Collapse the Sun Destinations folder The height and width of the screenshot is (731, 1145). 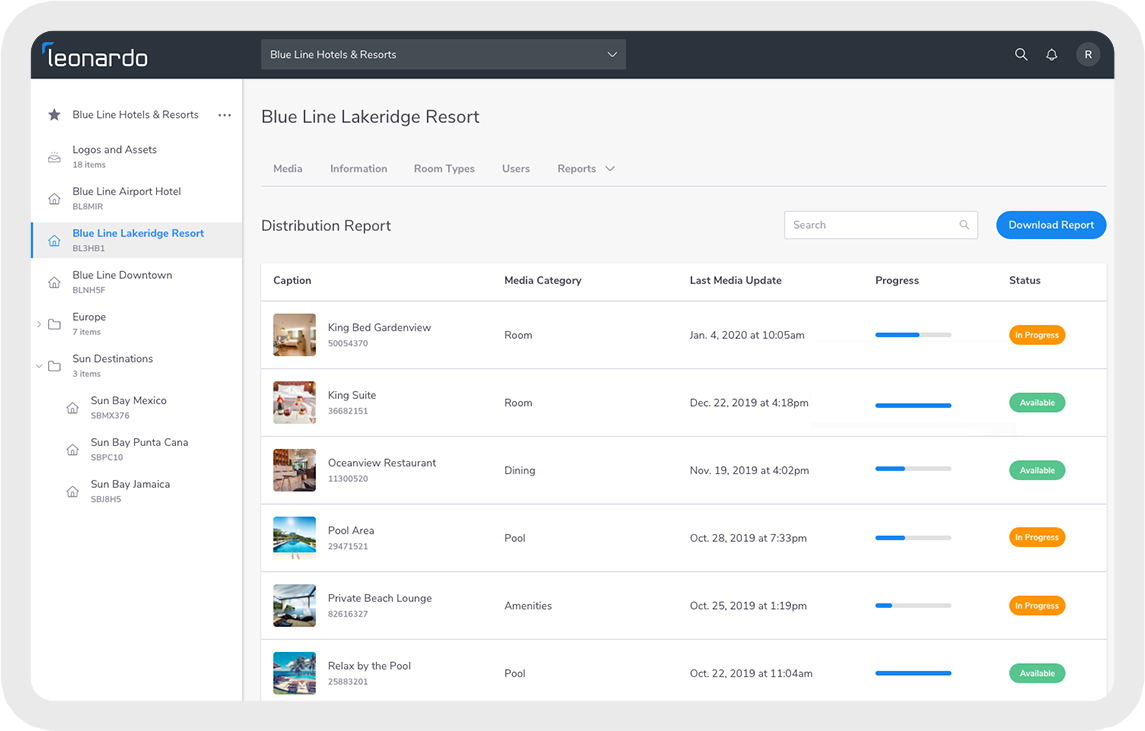[39, 366]
